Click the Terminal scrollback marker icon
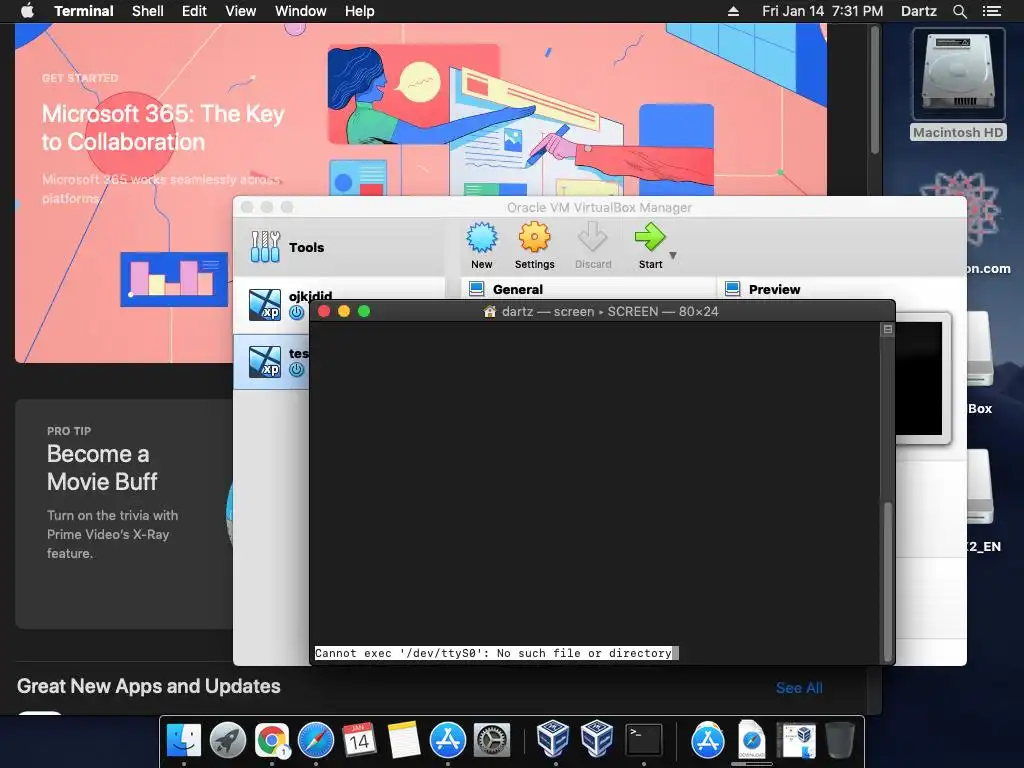 point(888,330)
